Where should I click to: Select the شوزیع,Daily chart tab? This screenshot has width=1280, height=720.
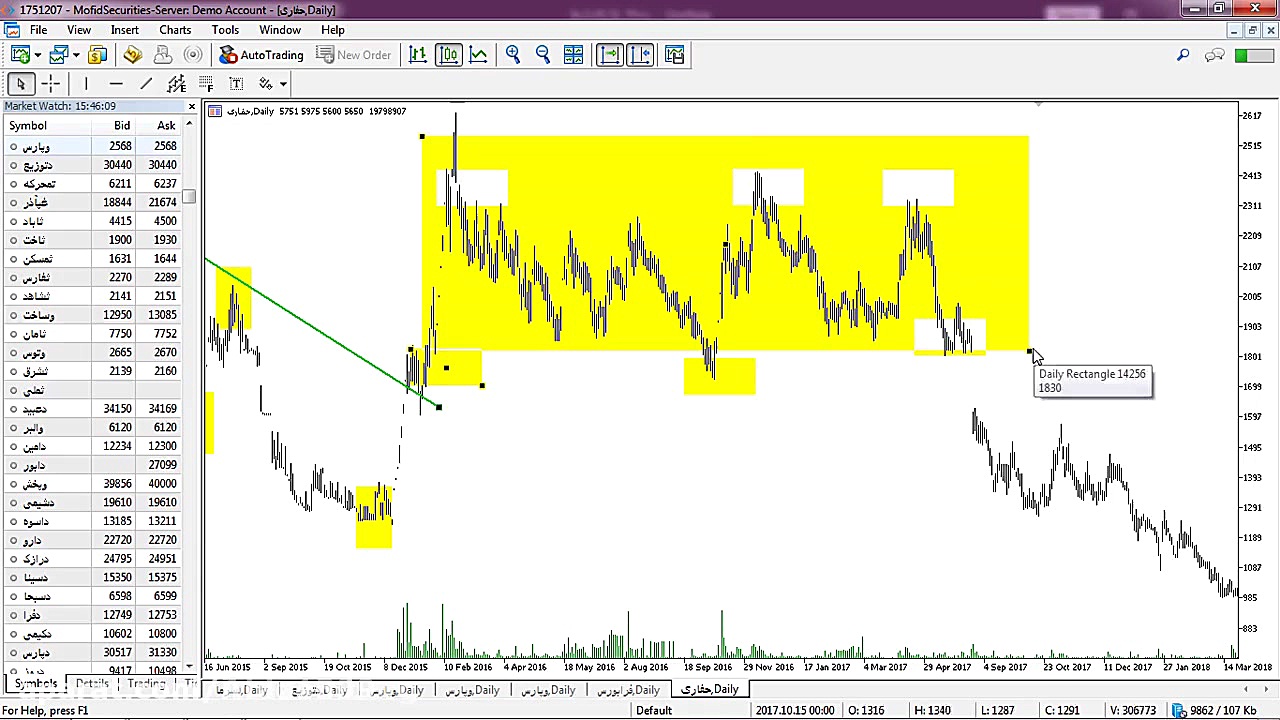tap(320, 690)
